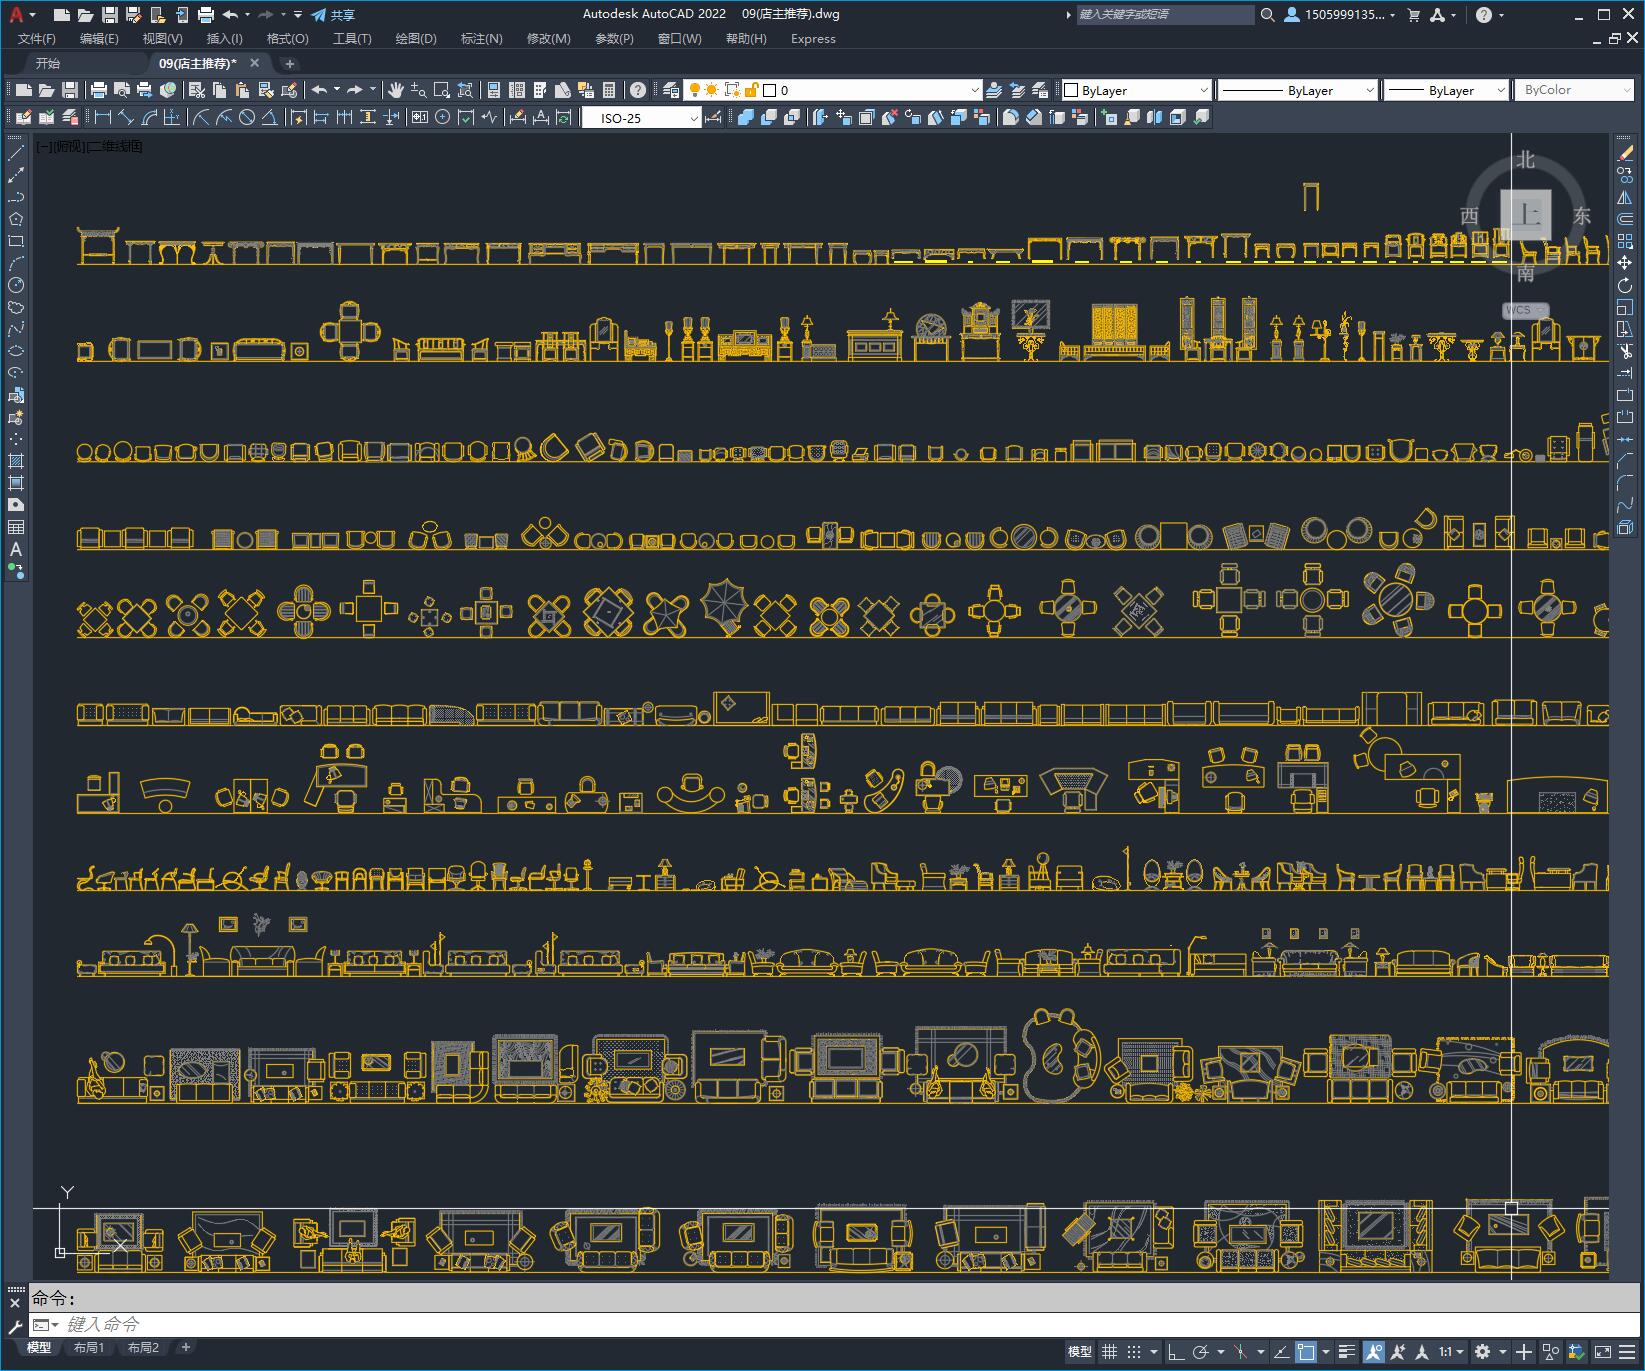
Task: Open the Layer Properties Manager icon
Action: (x=671, y=90)
